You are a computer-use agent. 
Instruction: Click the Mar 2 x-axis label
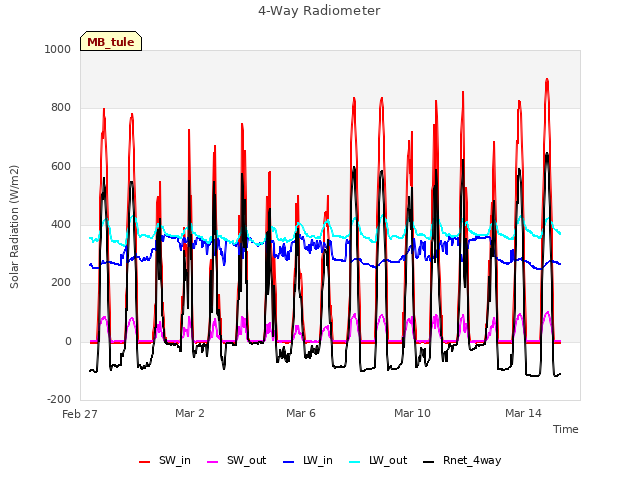point(190,413)
